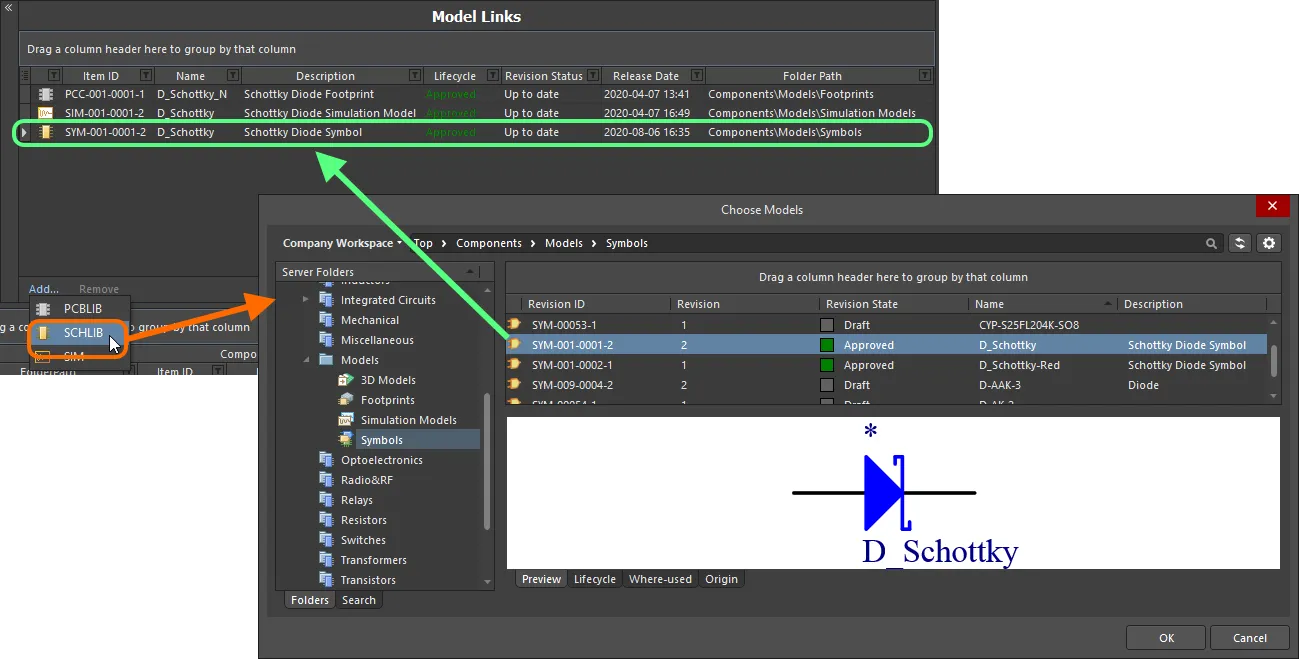Confirm selection with the OK button
This screenshot has width=1299, height=659.
[x=1165, y=637]
